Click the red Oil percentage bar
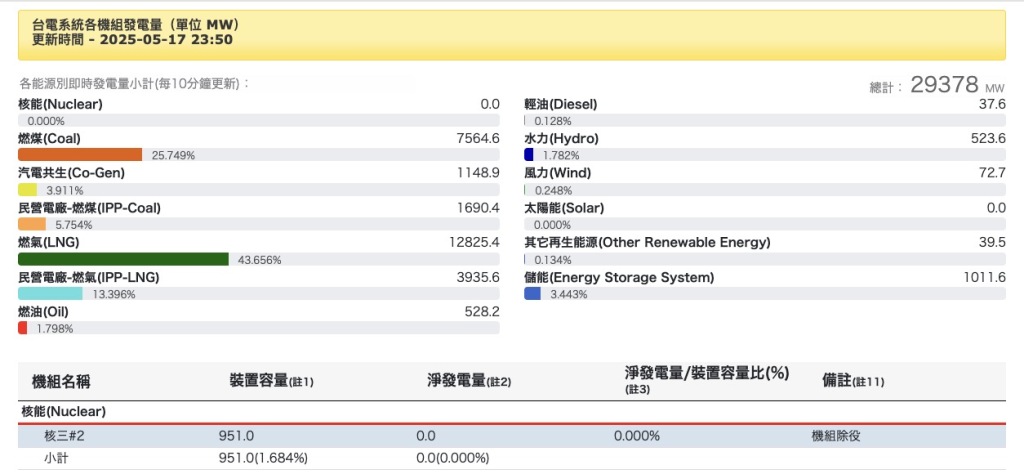The image size is (1024, 474). (x=23, y=328)
